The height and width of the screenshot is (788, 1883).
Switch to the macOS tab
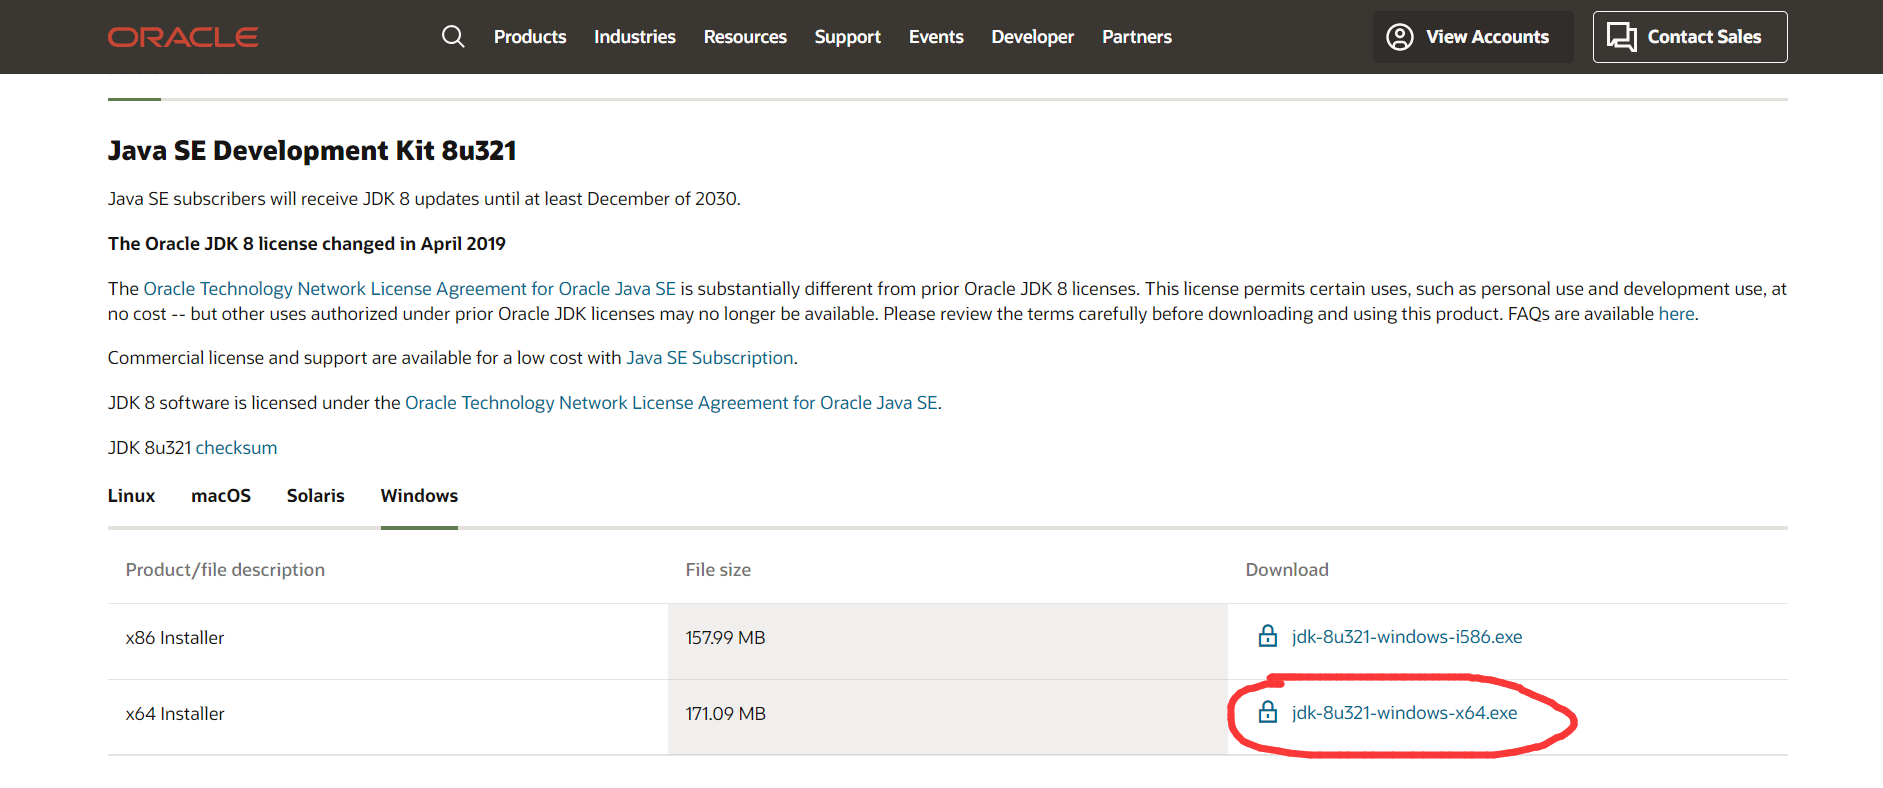(x=221, y=496)
